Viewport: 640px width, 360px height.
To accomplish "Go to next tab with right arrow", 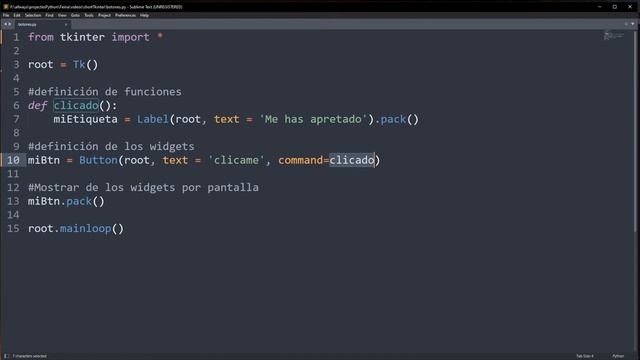I will pyautogui.click(x=10, y=24).
